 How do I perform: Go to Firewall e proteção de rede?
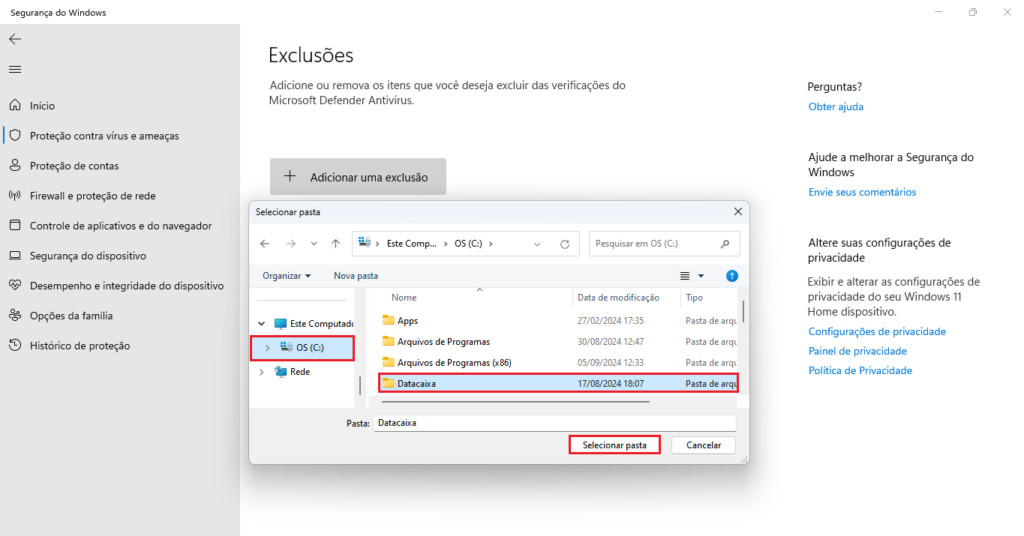coord(92,196)
